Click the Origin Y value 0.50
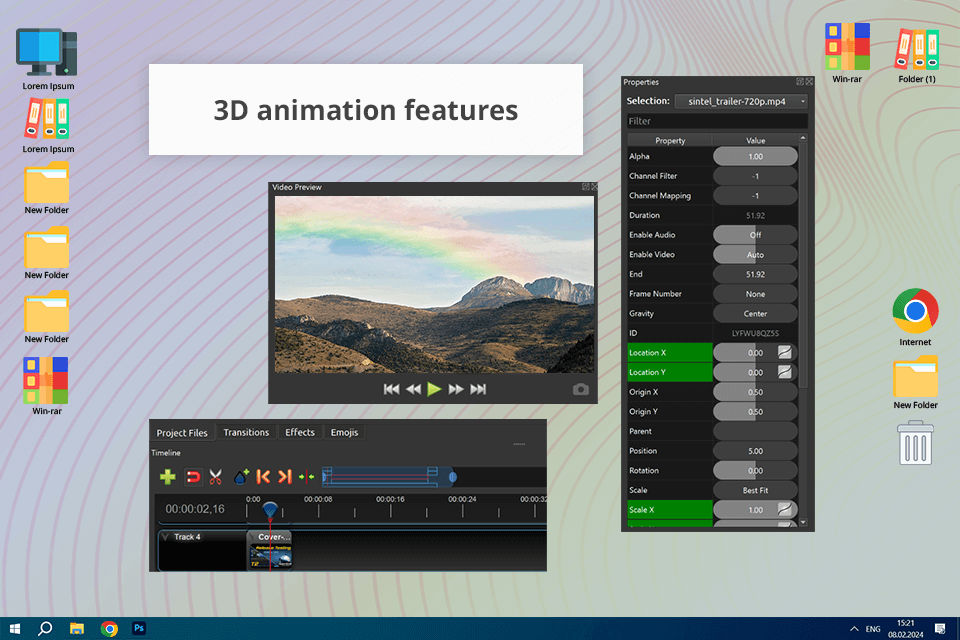 (x=755, y=411)
